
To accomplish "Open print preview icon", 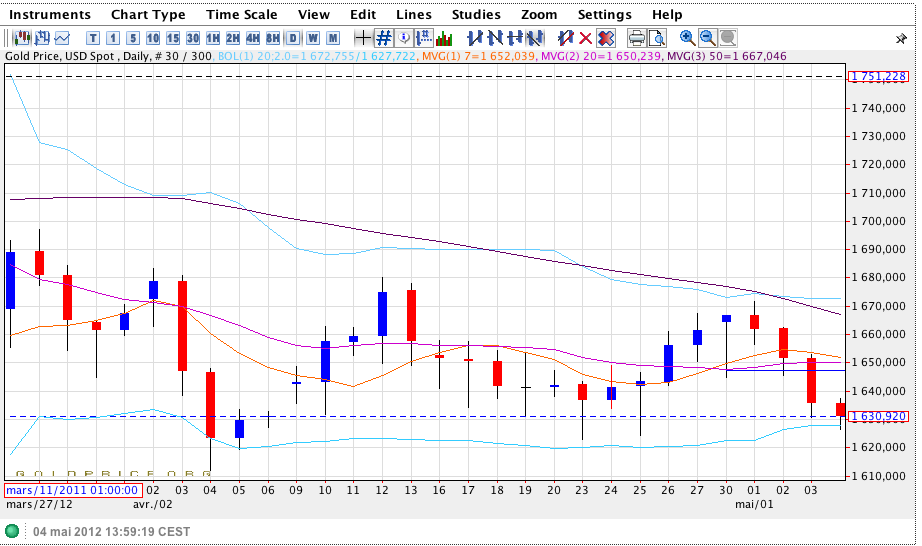I will 656,38.
